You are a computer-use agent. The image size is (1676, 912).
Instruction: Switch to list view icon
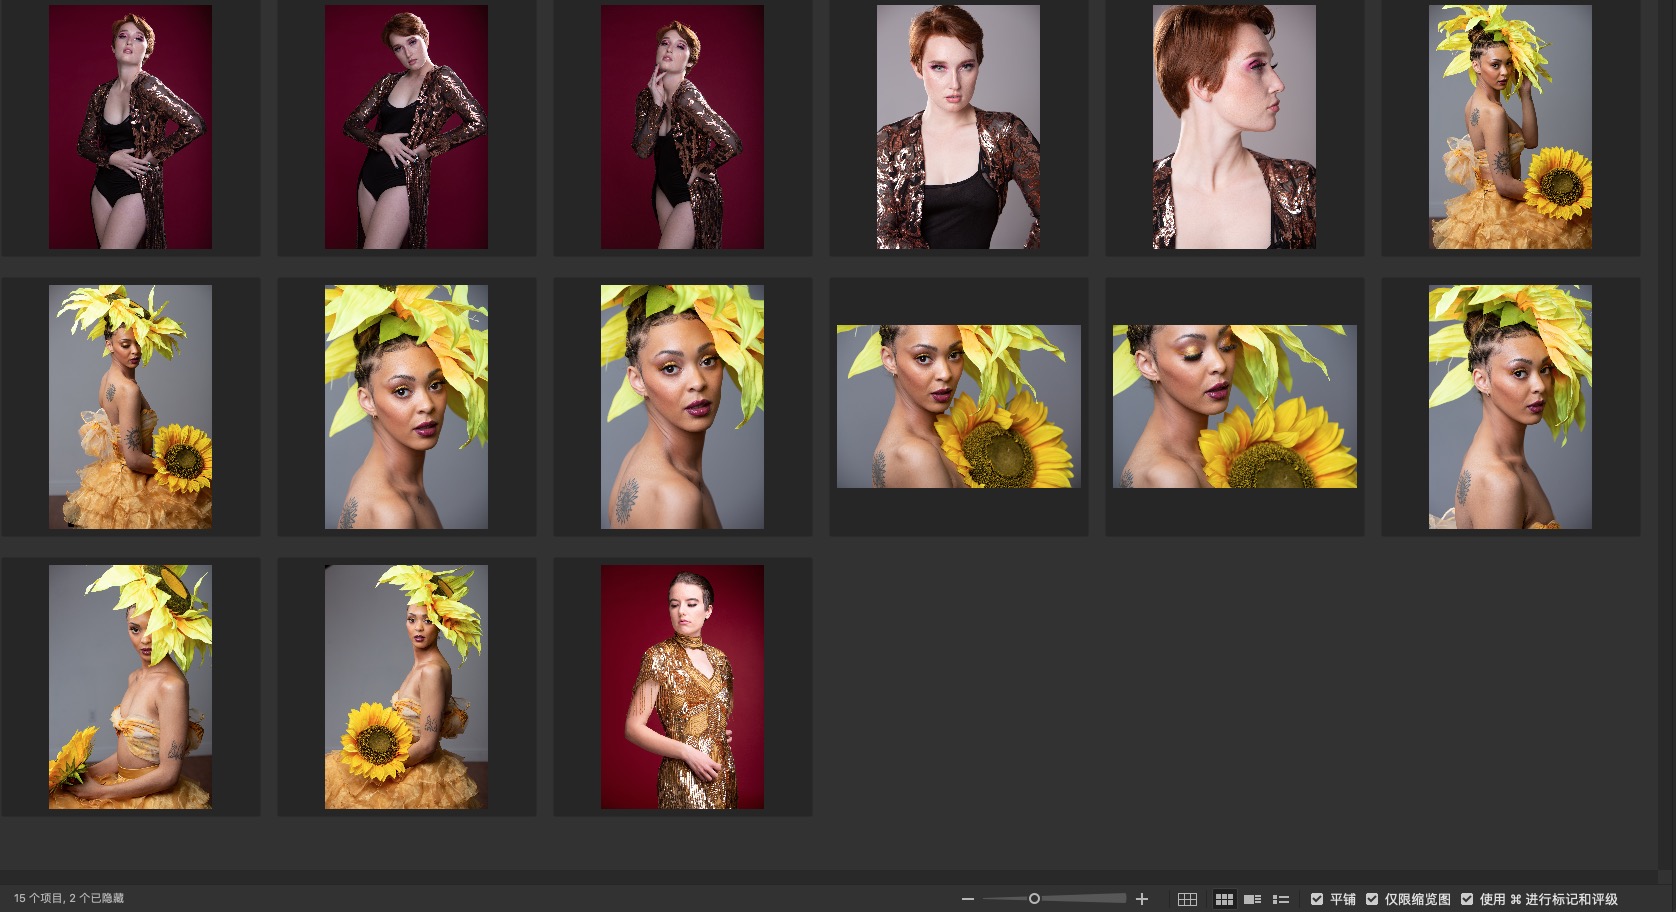point(1281,899)
